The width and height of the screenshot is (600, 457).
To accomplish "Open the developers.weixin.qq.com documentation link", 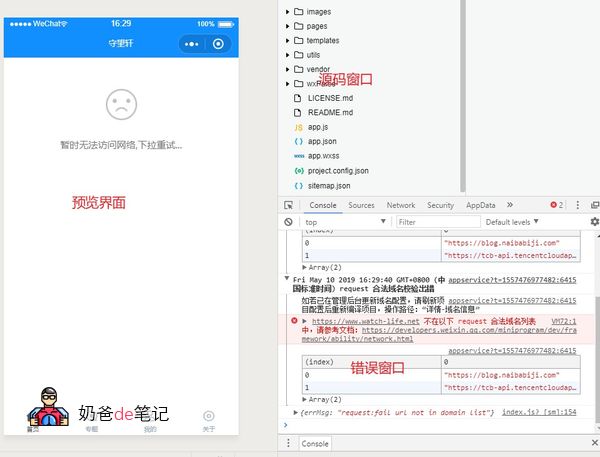I will (x=439, y=335).
